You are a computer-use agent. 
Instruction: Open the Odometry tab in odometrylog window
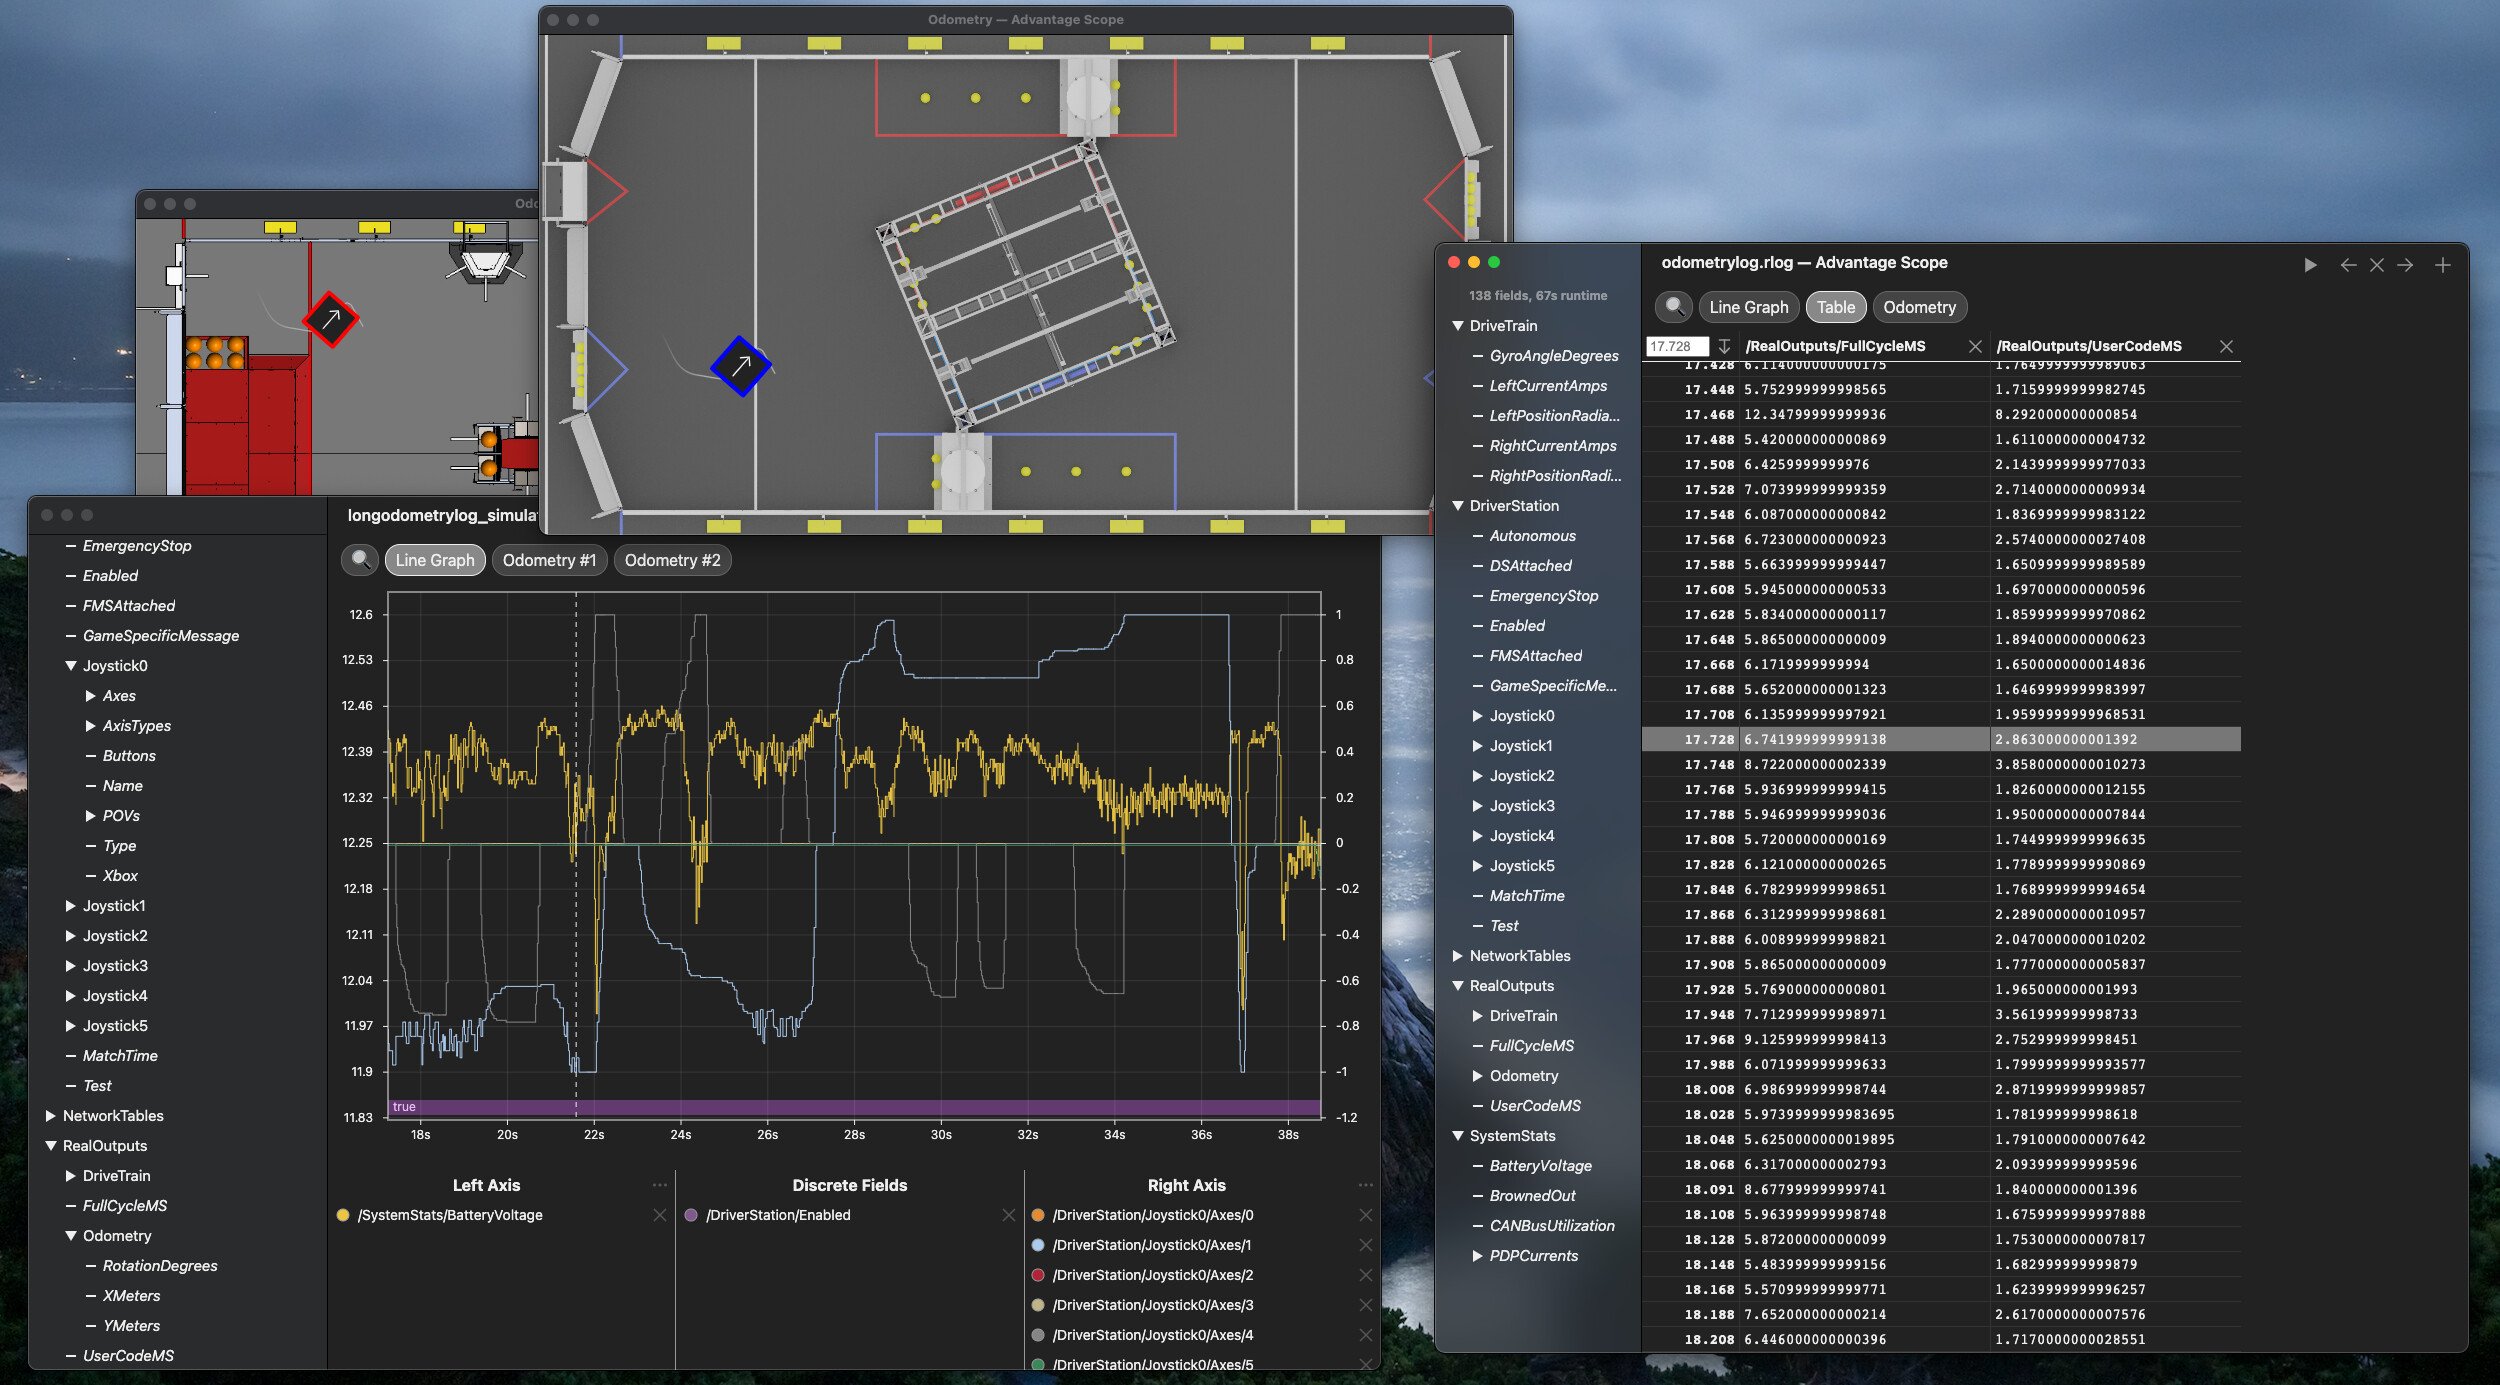(1919, 307)
